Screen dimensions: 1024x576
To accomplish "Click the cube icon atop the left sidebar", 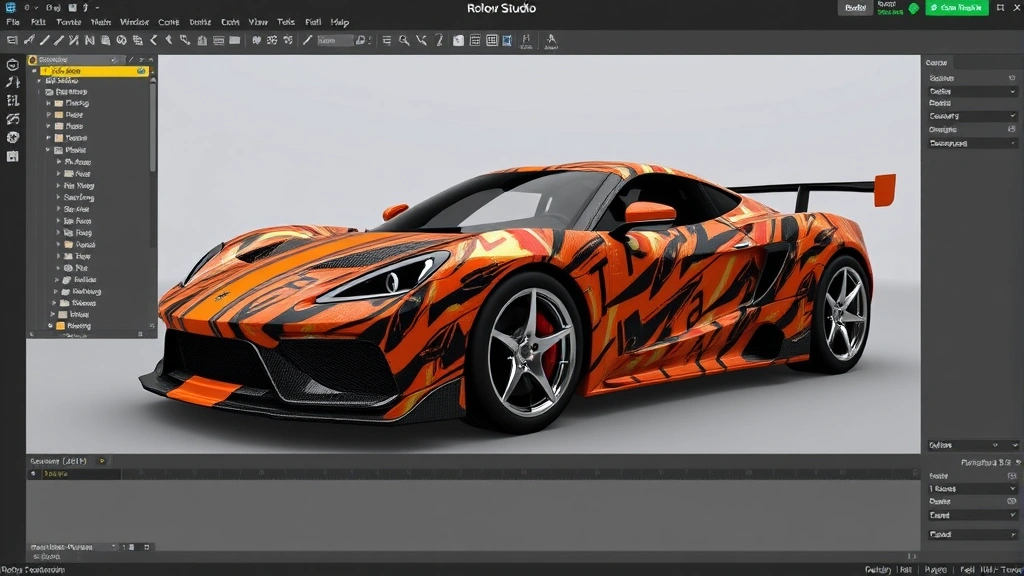I will tap(12, 64).
